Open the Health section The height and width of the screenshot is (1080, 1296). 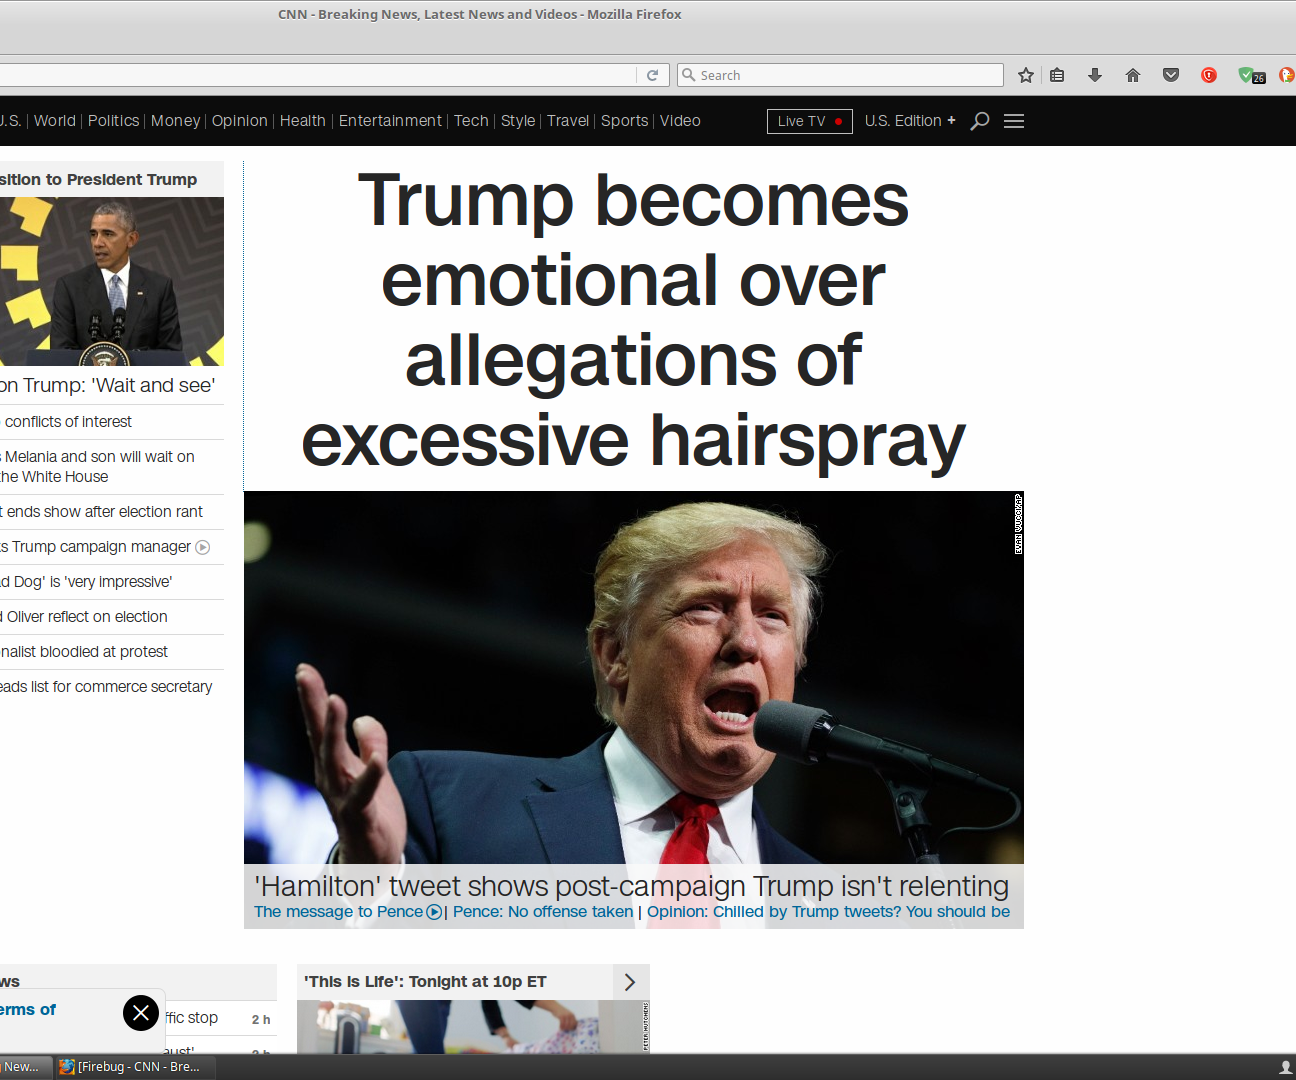point(303,121)
